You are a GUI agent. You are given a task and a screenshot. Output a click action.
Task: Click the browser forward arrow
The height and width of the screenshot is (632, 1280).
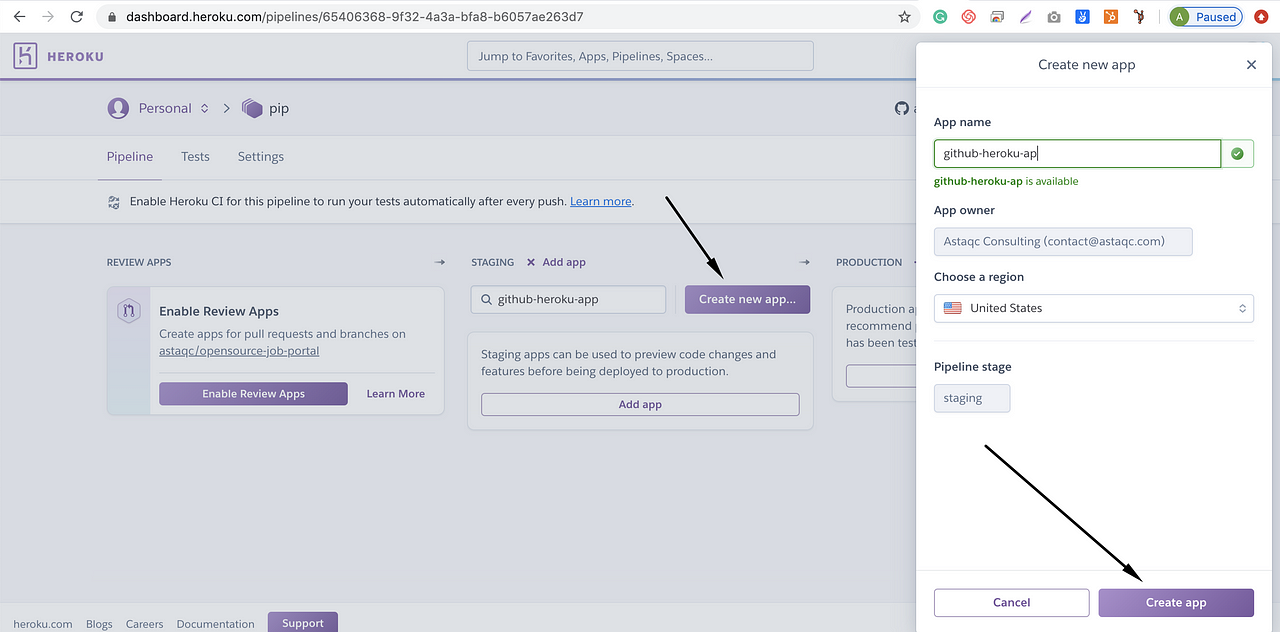click(48, 17)
